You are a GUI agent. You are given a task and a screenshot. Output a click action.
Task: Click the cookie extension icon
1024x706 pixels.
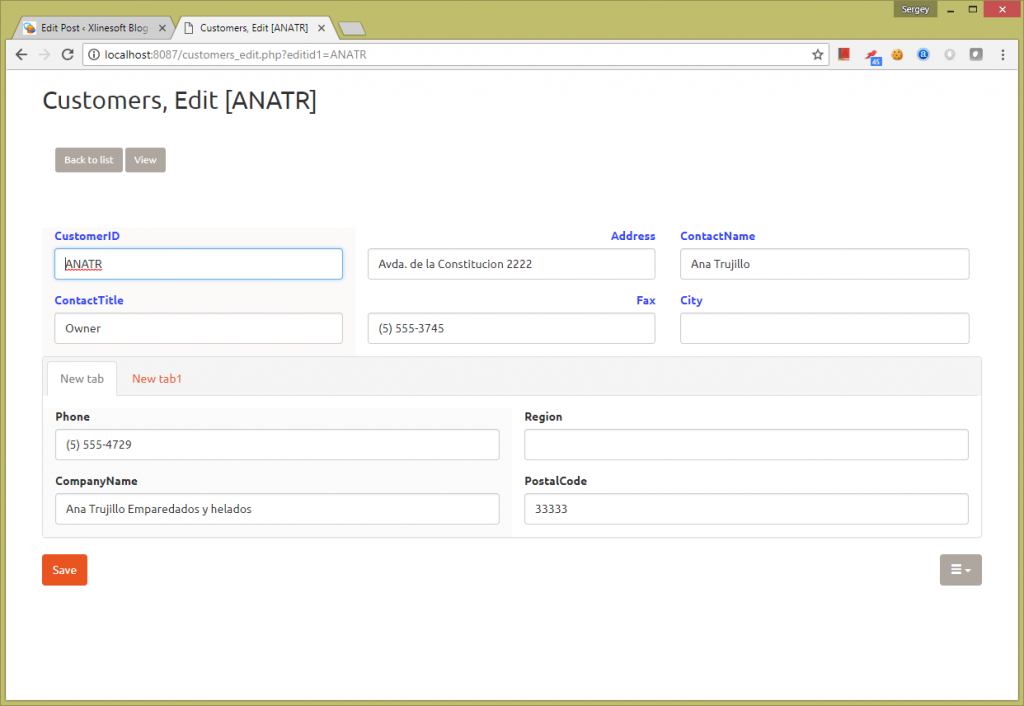(x=897, y=54)
